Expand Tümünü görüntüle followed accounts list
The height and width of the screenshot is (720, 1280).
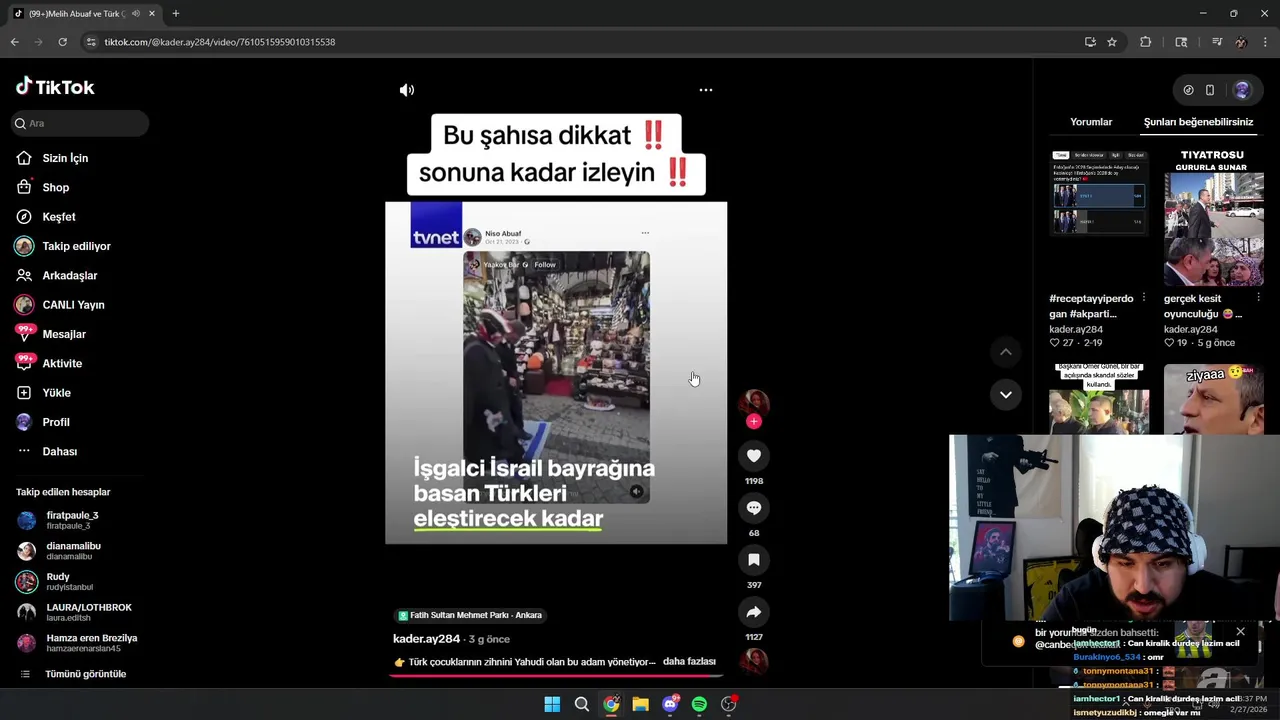coord(85,674)
